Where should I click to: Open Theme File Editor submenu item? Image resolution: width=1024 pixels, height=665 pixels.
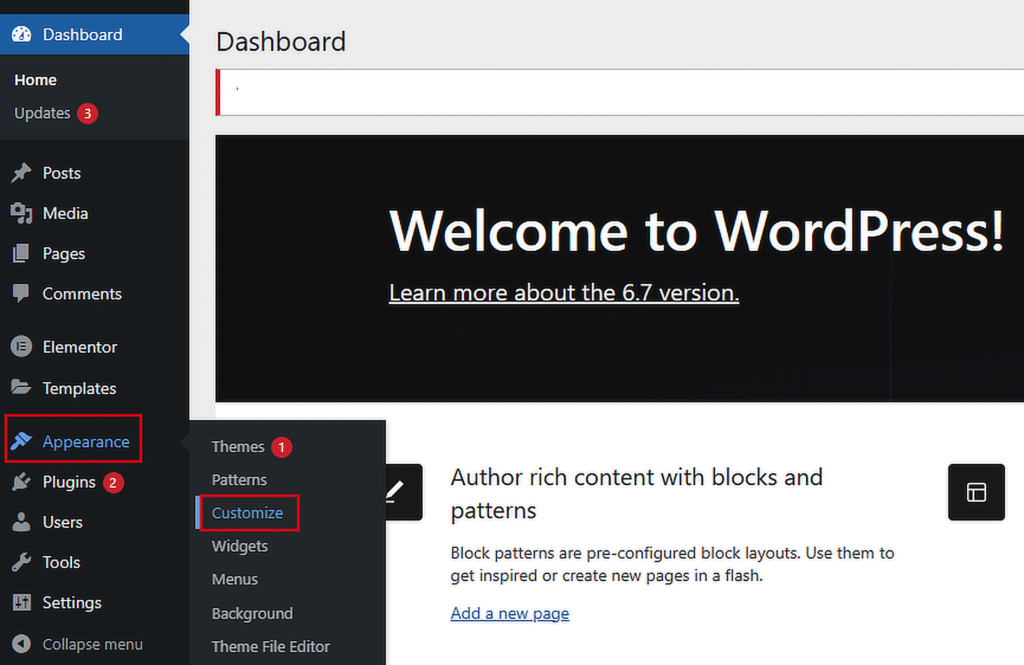270,647
